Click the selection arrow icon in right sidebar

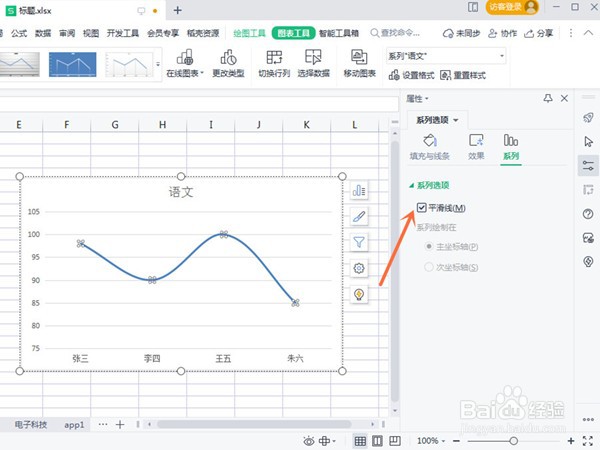pyautogui.click(x=588, y=142)
